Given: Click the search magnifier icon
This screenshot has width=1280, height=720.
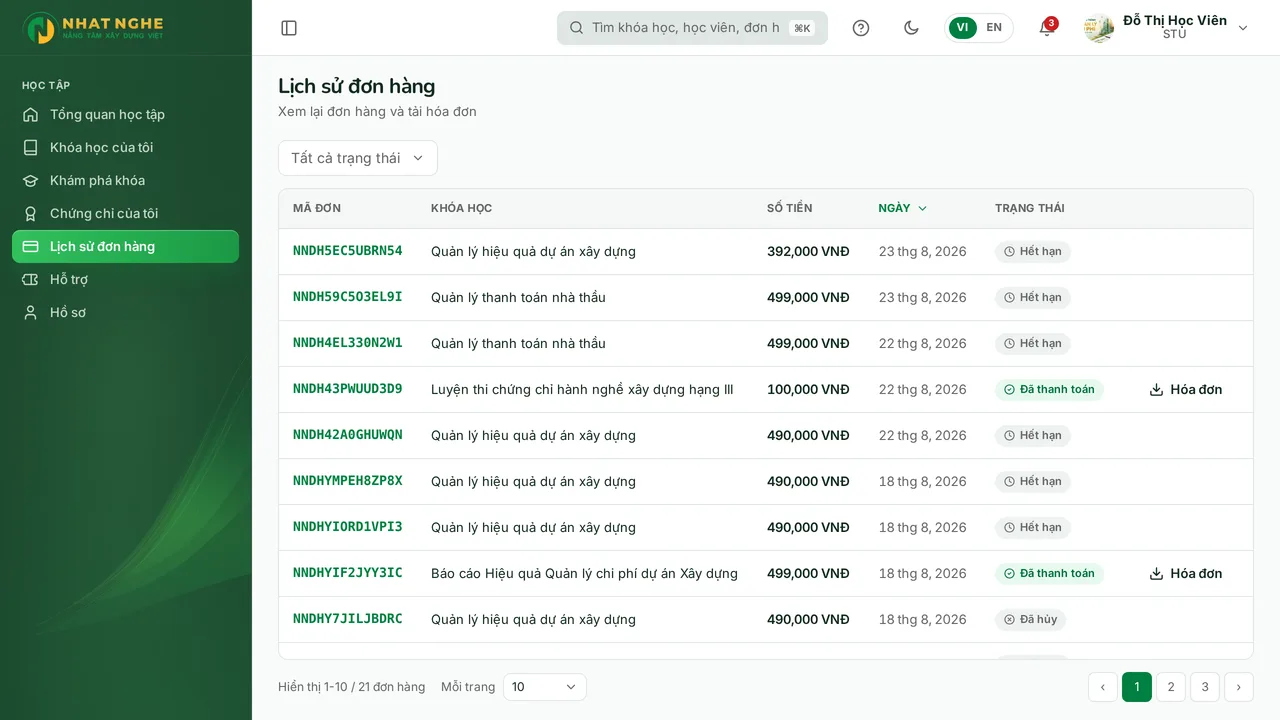Looking at the screenshot, I should coord(576,28).
